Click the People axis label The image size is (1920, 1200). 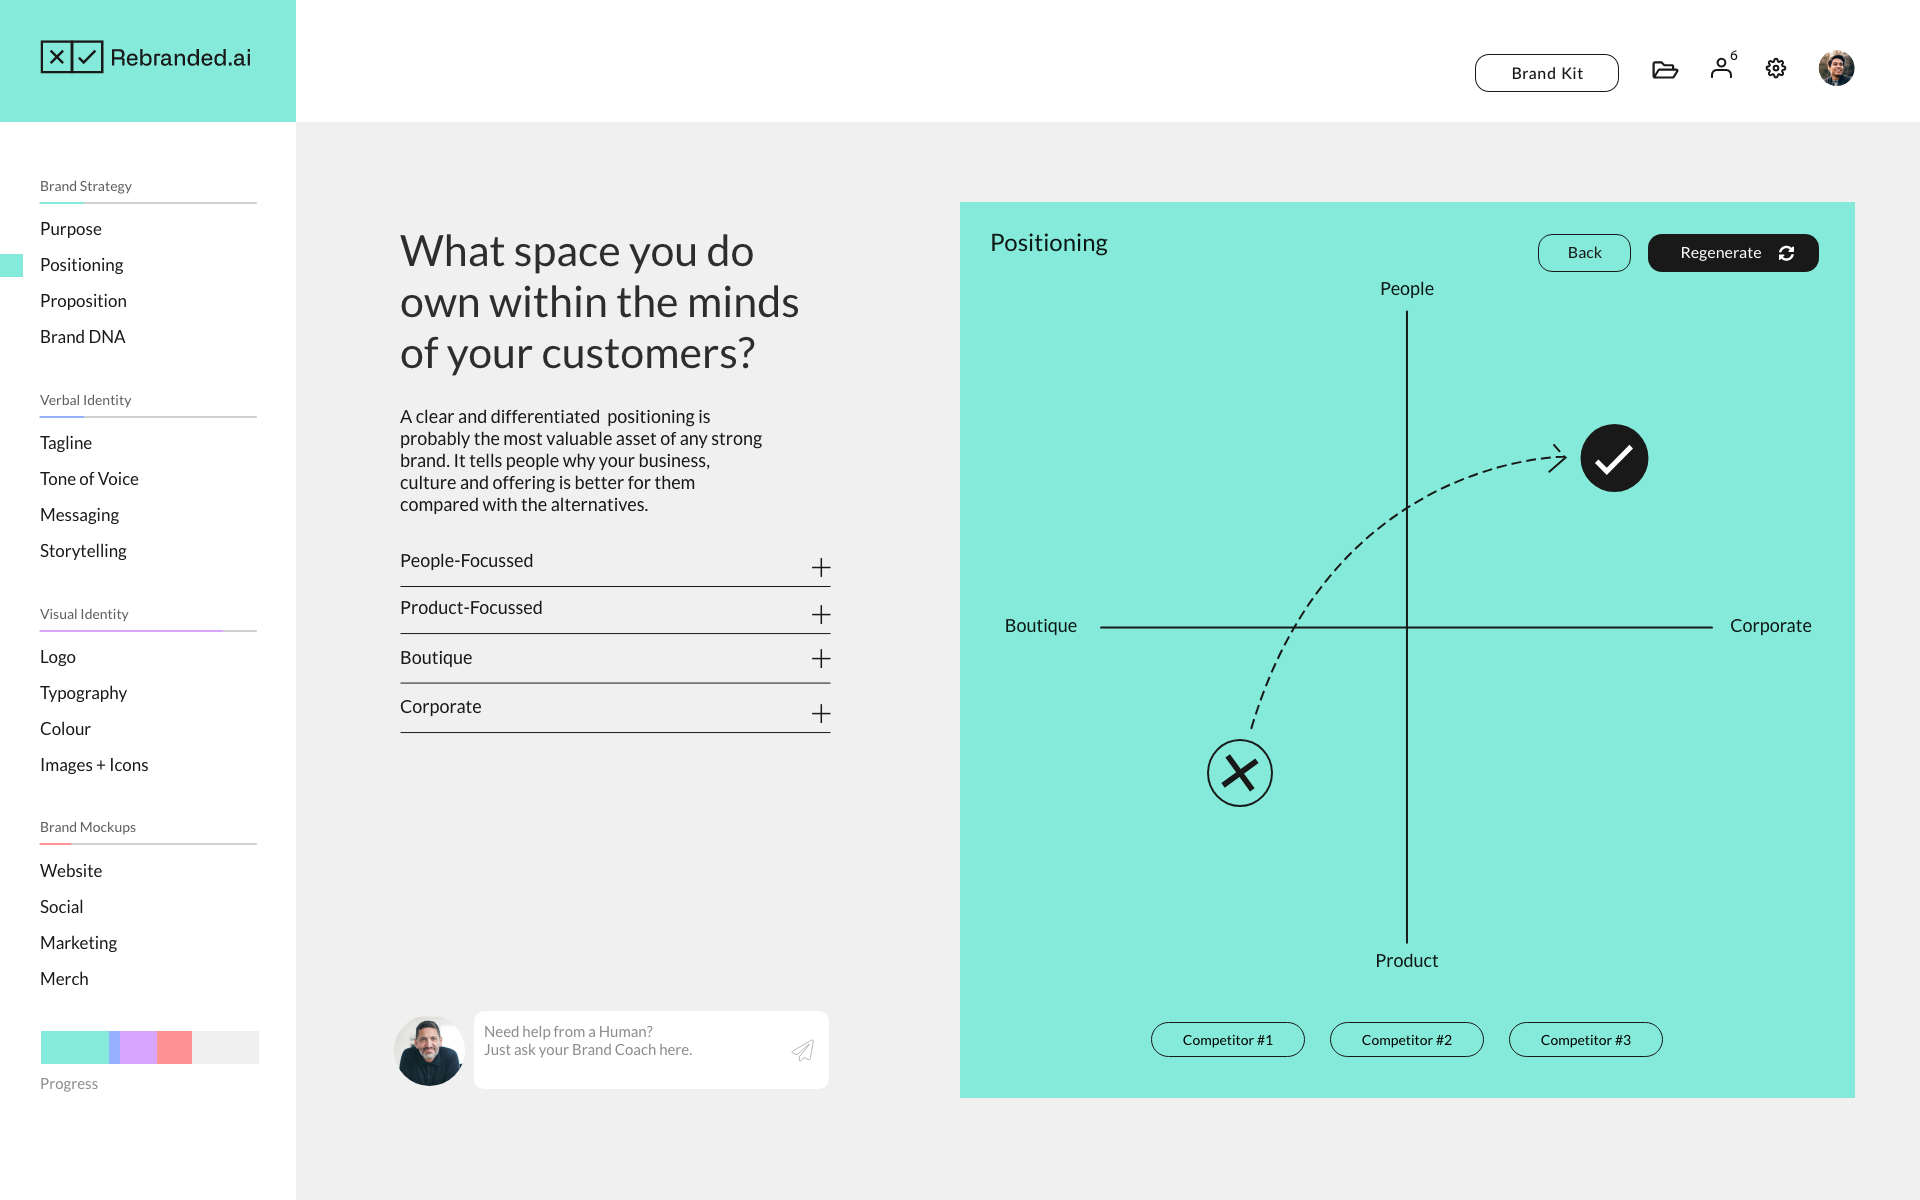coord(1407,289)
